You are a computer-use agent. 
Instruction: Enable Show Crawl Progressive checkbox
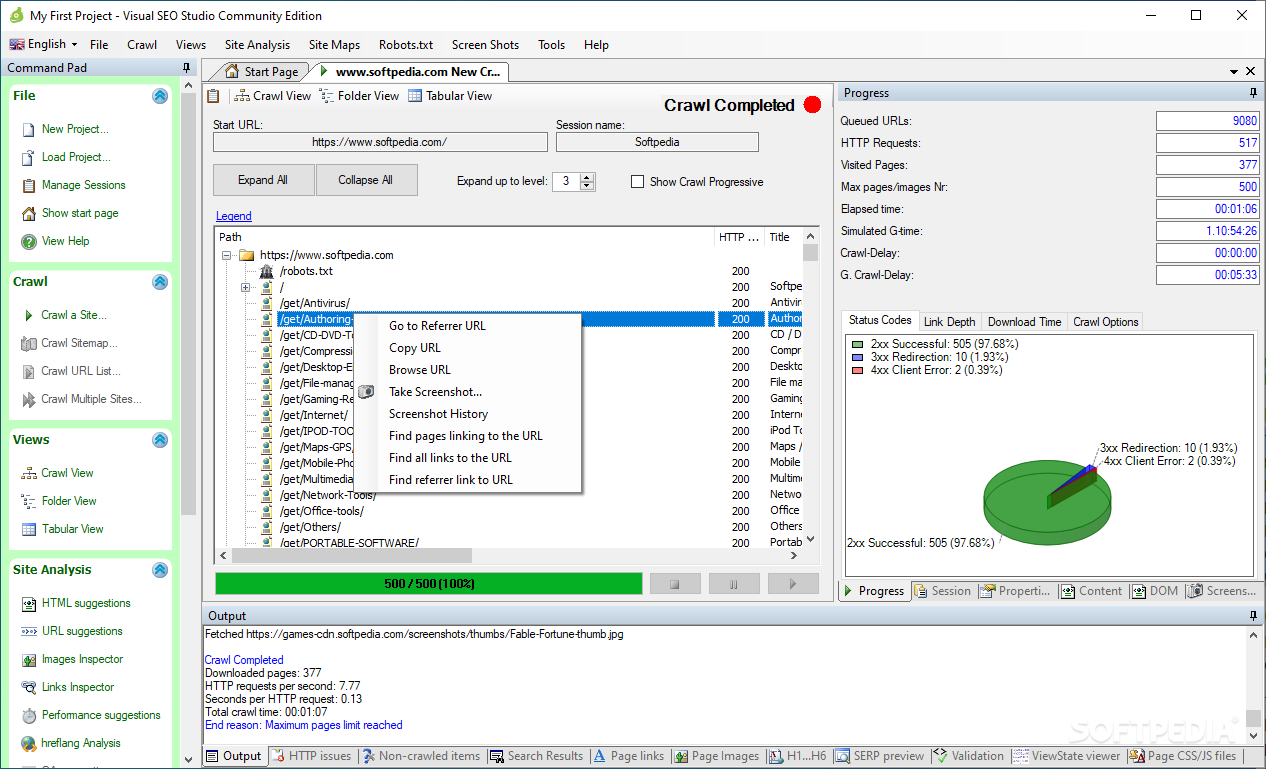[x=637, y=182]
